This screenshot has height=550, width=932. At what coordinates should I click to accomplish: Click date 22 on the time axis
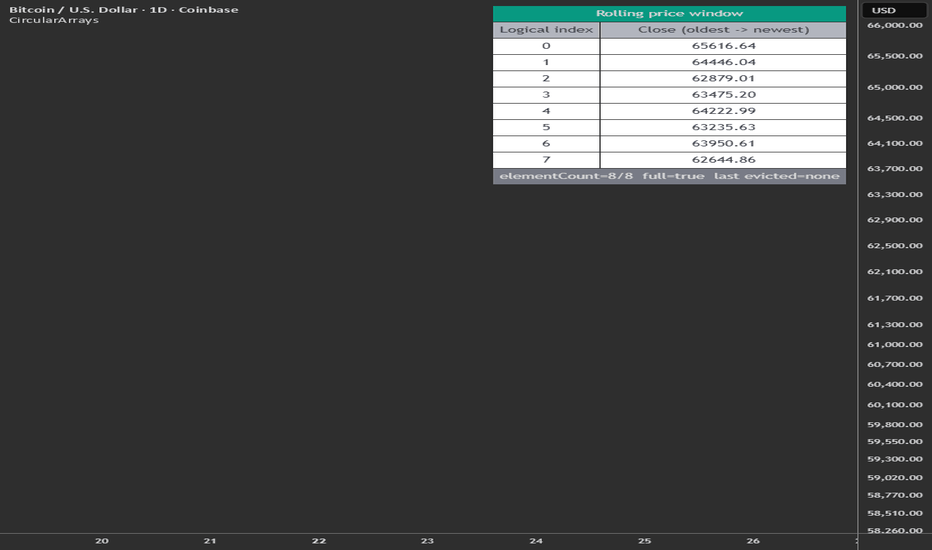[319, 541]
